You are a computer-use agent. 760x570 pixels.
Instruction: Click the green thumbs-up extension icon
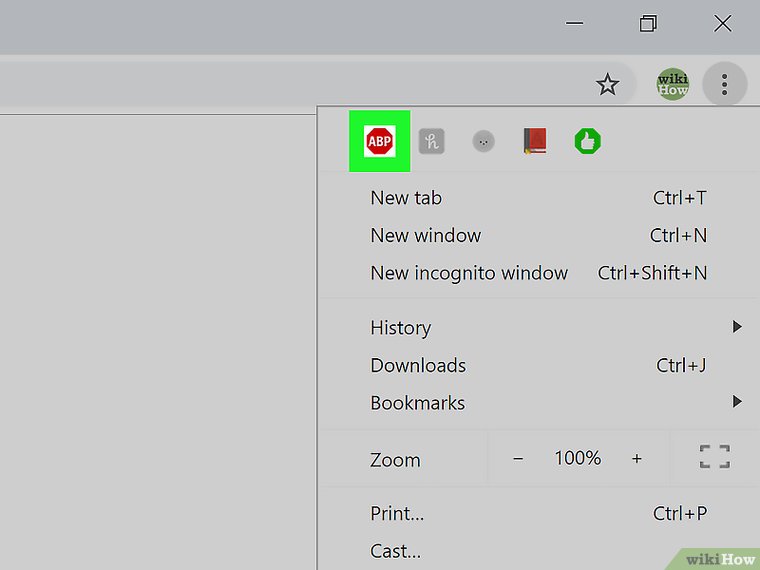pyautogui.click(x=587, y=142)
